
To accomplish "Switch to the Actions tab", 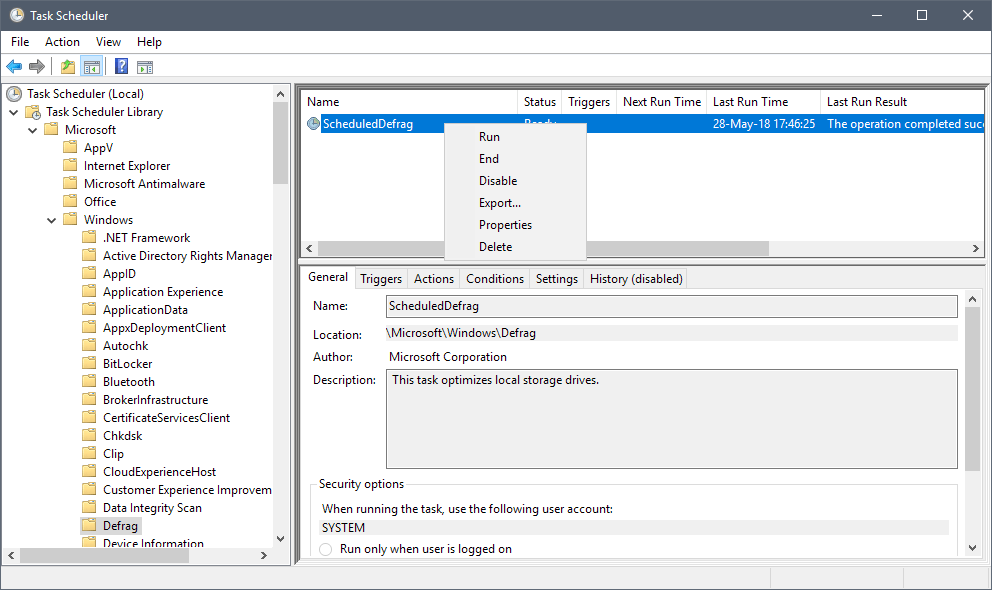I will pos(434,279).
